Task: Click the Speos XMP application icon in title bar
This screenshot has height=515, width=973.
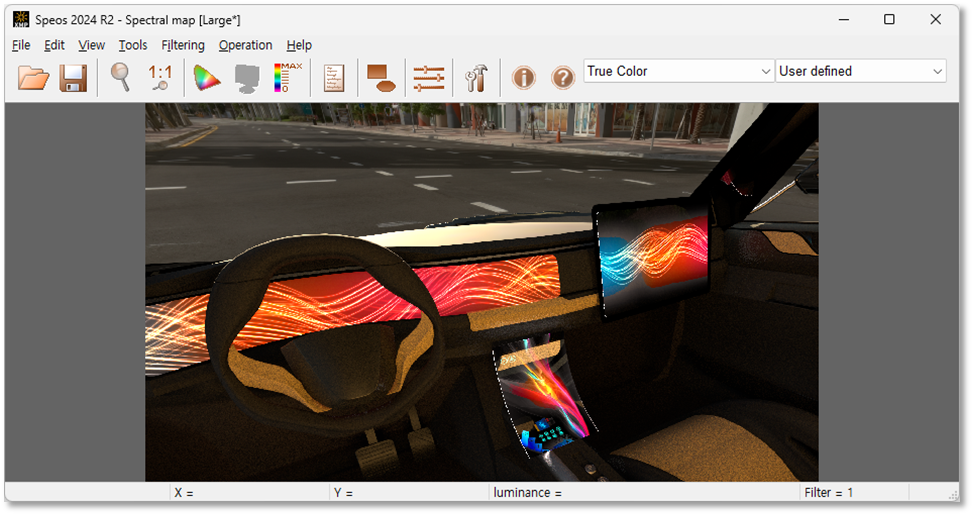Action: [x=21, y=19]
